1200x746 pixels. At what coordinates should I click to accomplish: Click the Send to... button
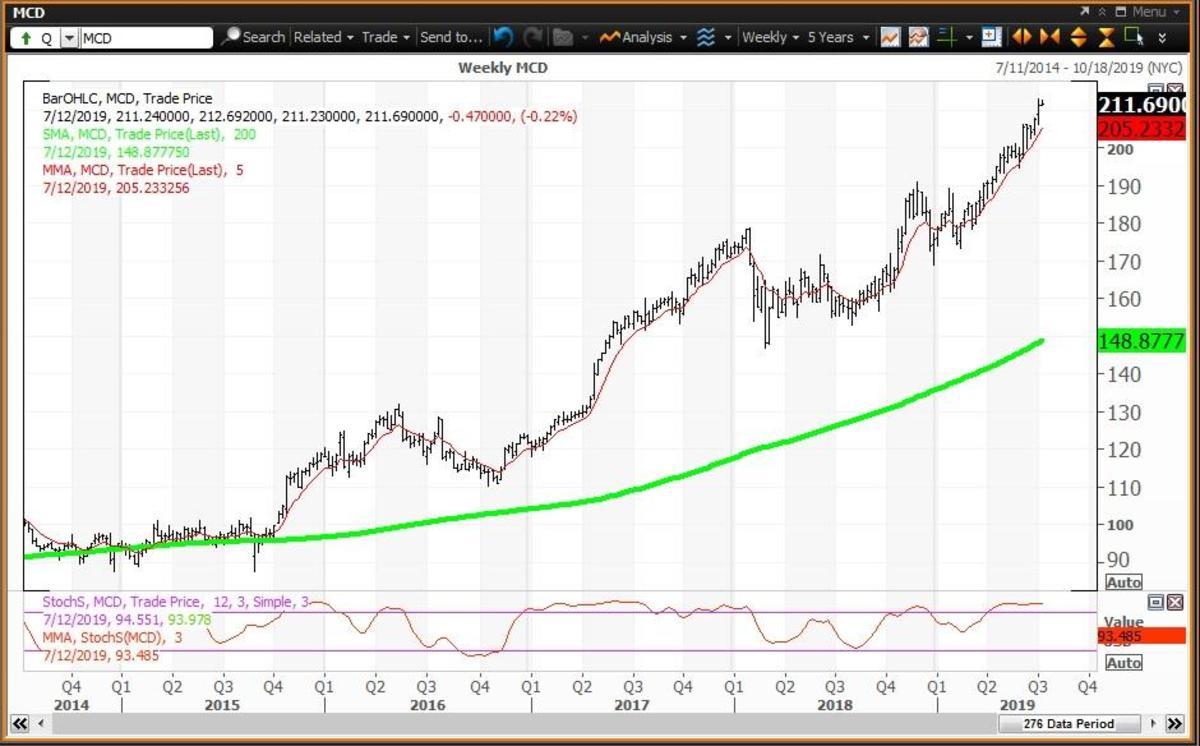coord(451,37)
